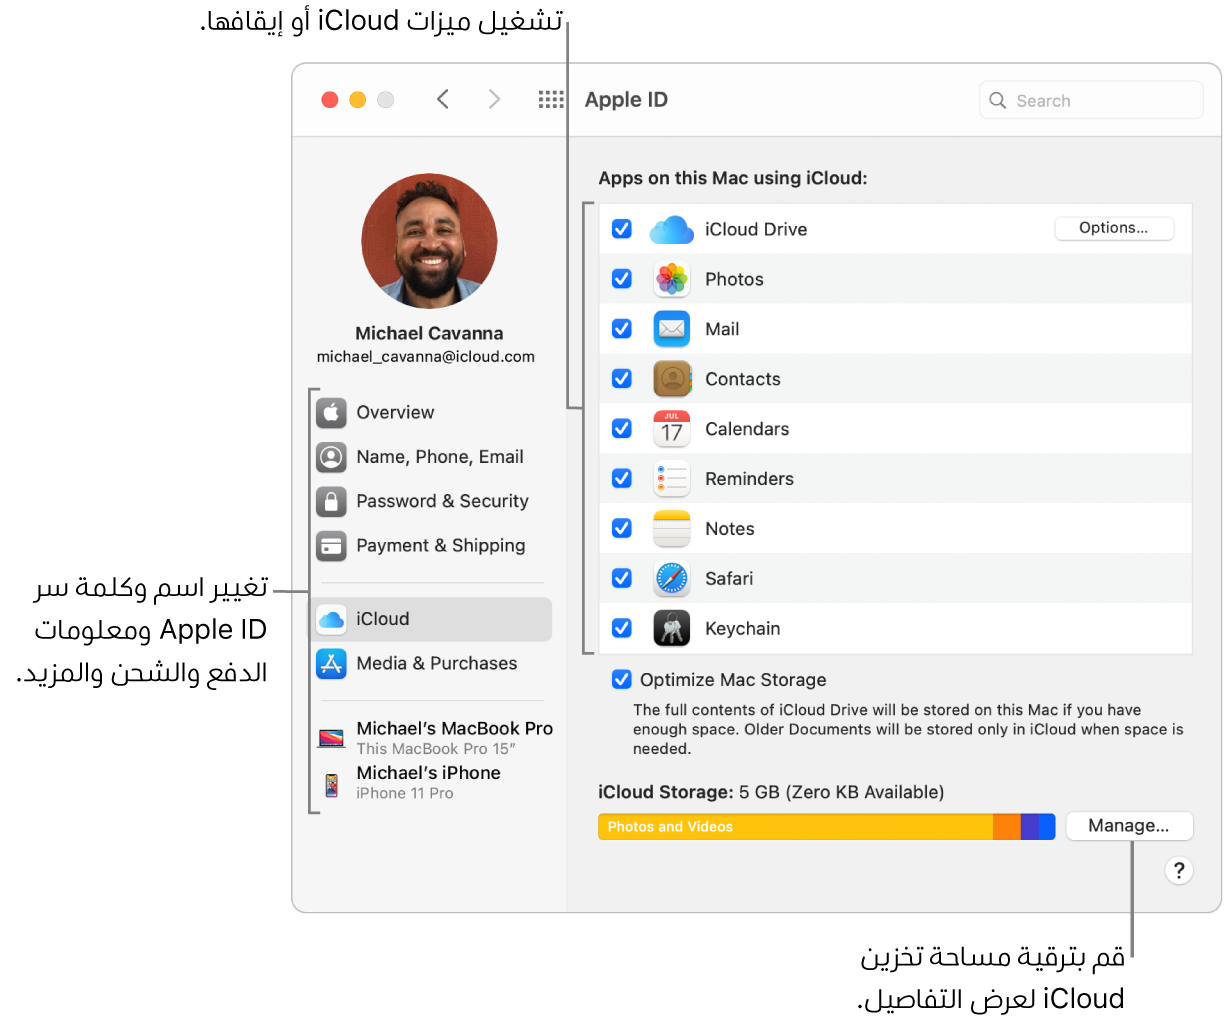Click Photos and Videos storage segment
This screenshot has height=1024, width=1224.
click(795, 827)
